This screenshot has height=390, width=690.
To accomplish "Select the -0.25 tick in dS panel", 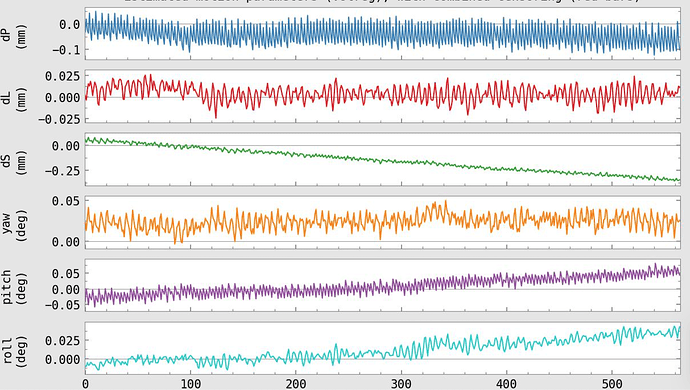I will 62,171.
